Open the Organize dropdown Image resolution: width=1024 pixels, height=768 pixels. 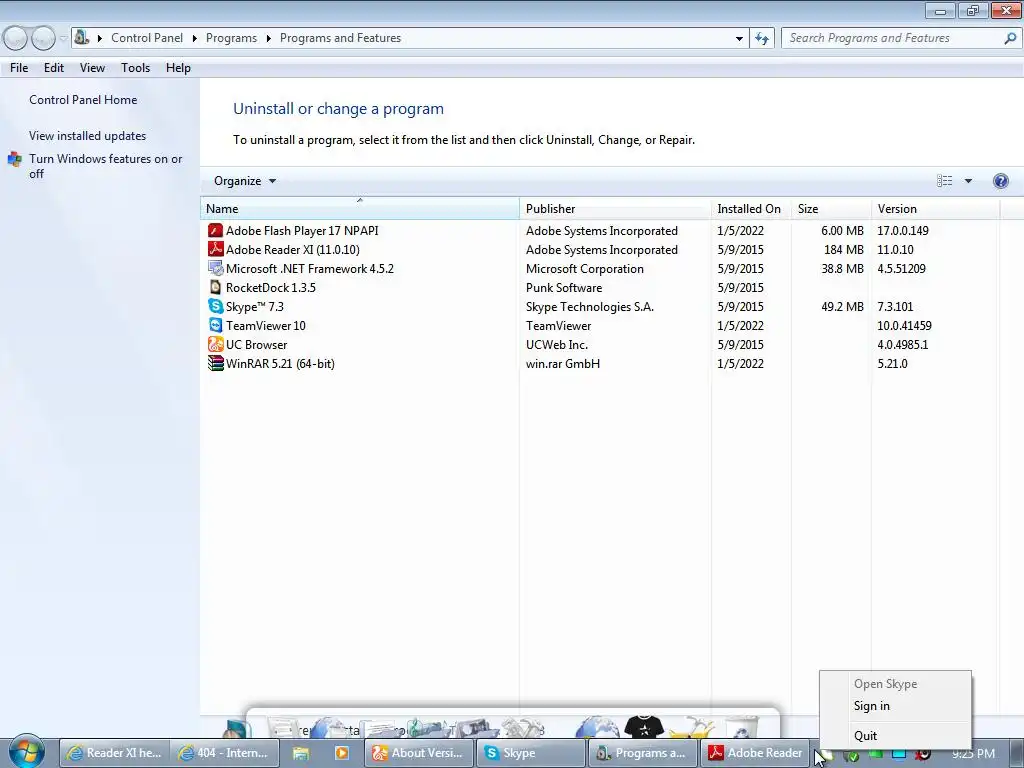(245, 181)
